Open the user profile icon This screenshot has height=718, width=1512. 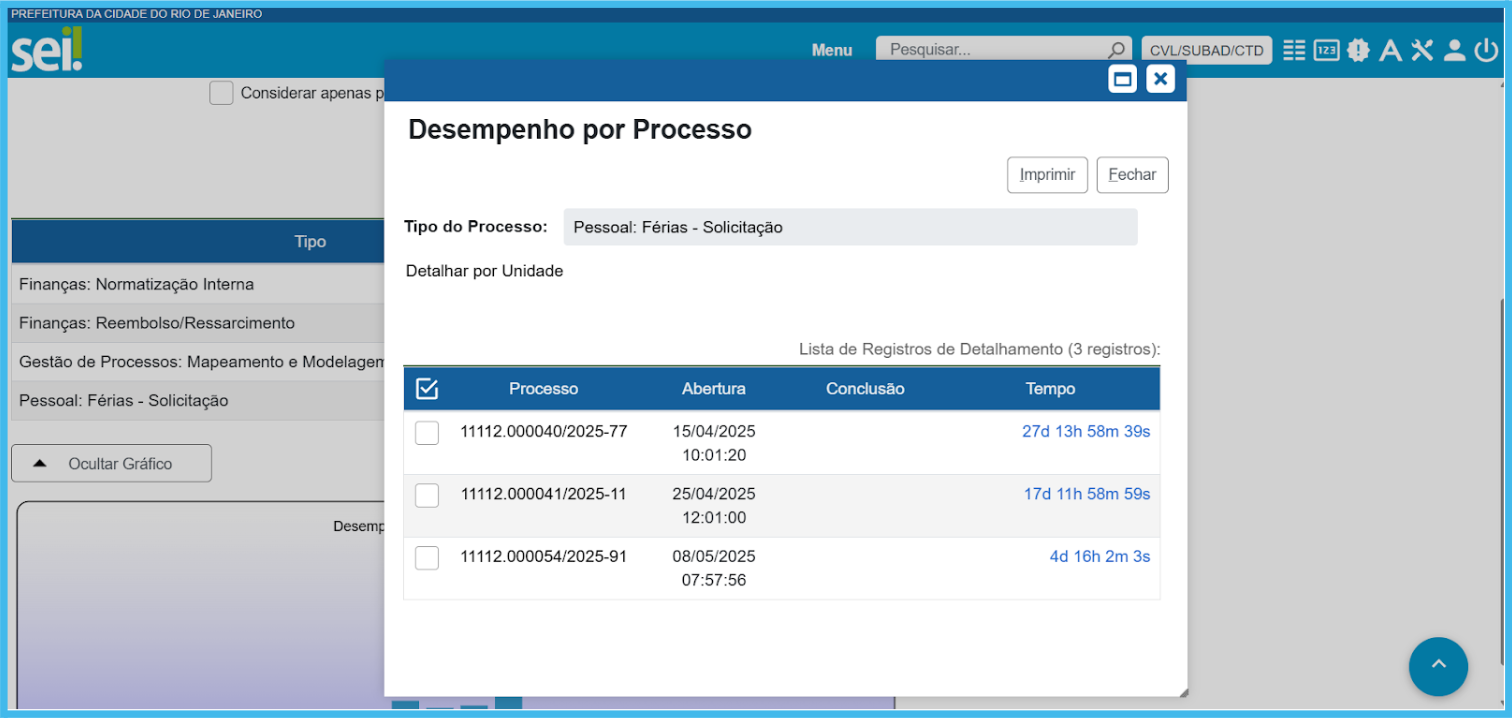(1454, 50)
